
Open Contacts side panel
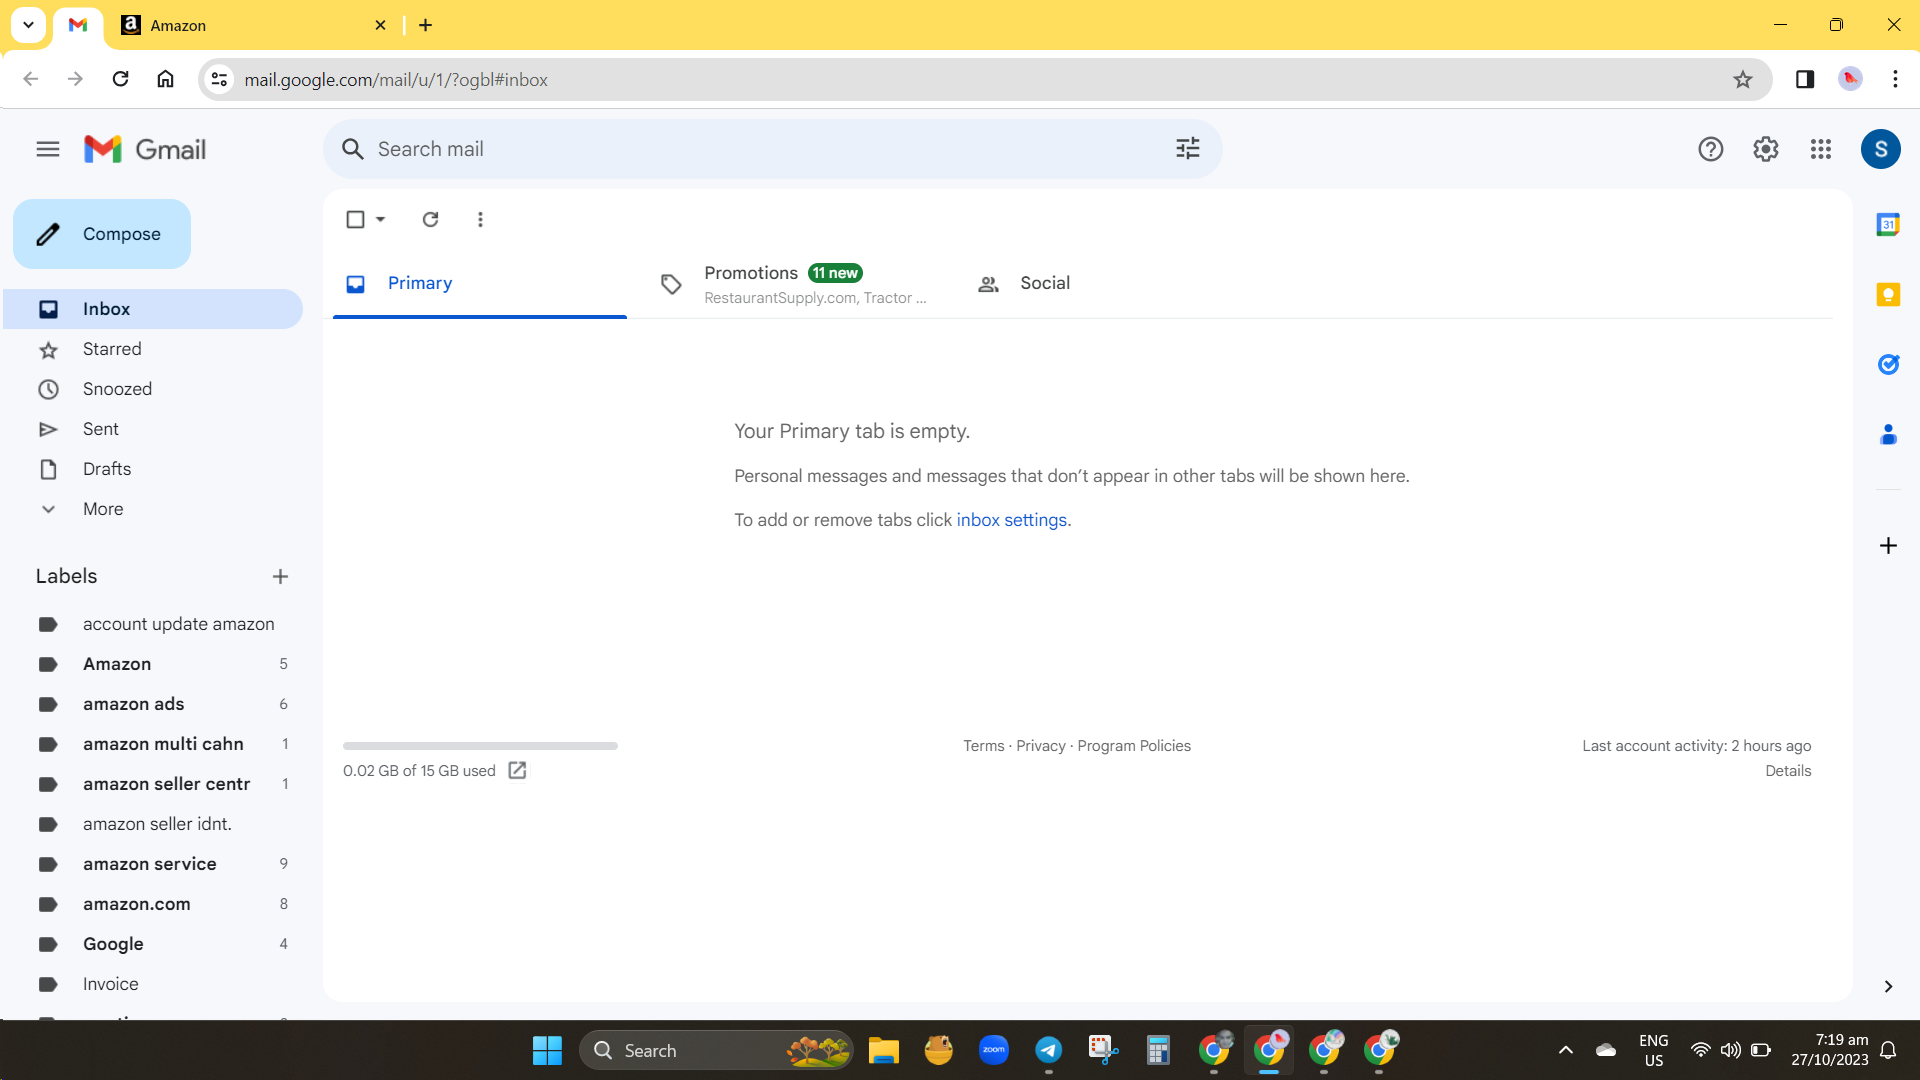tap(1888, 434)
